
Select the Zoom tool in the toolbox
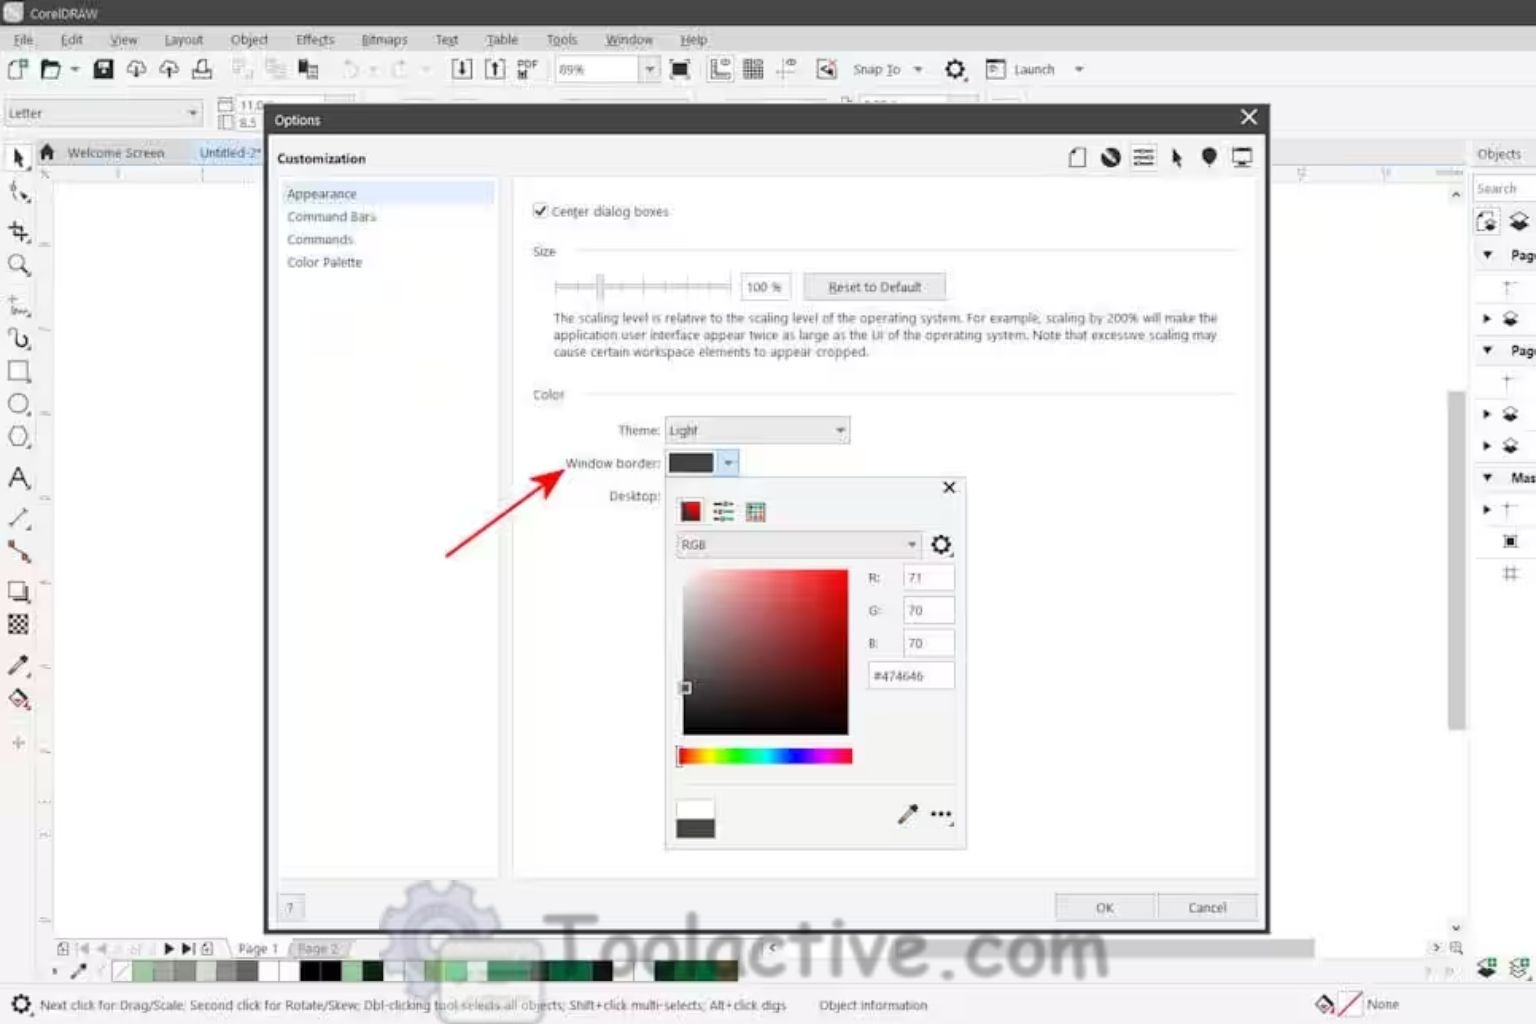coord(18,265)
